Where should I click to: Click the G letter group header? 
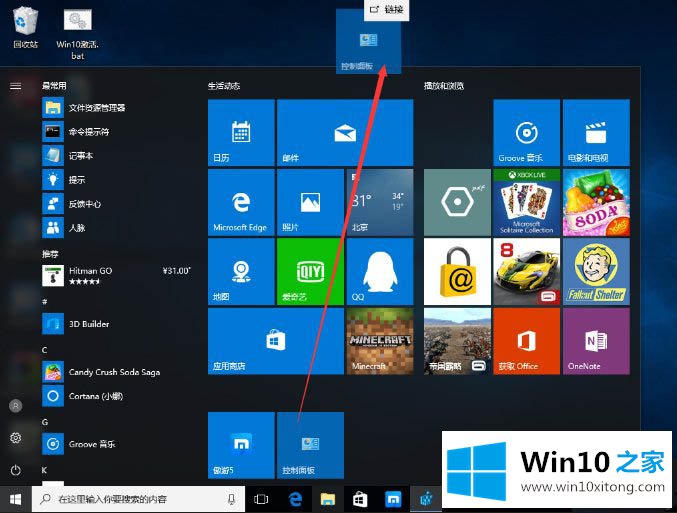coord(45,422)
